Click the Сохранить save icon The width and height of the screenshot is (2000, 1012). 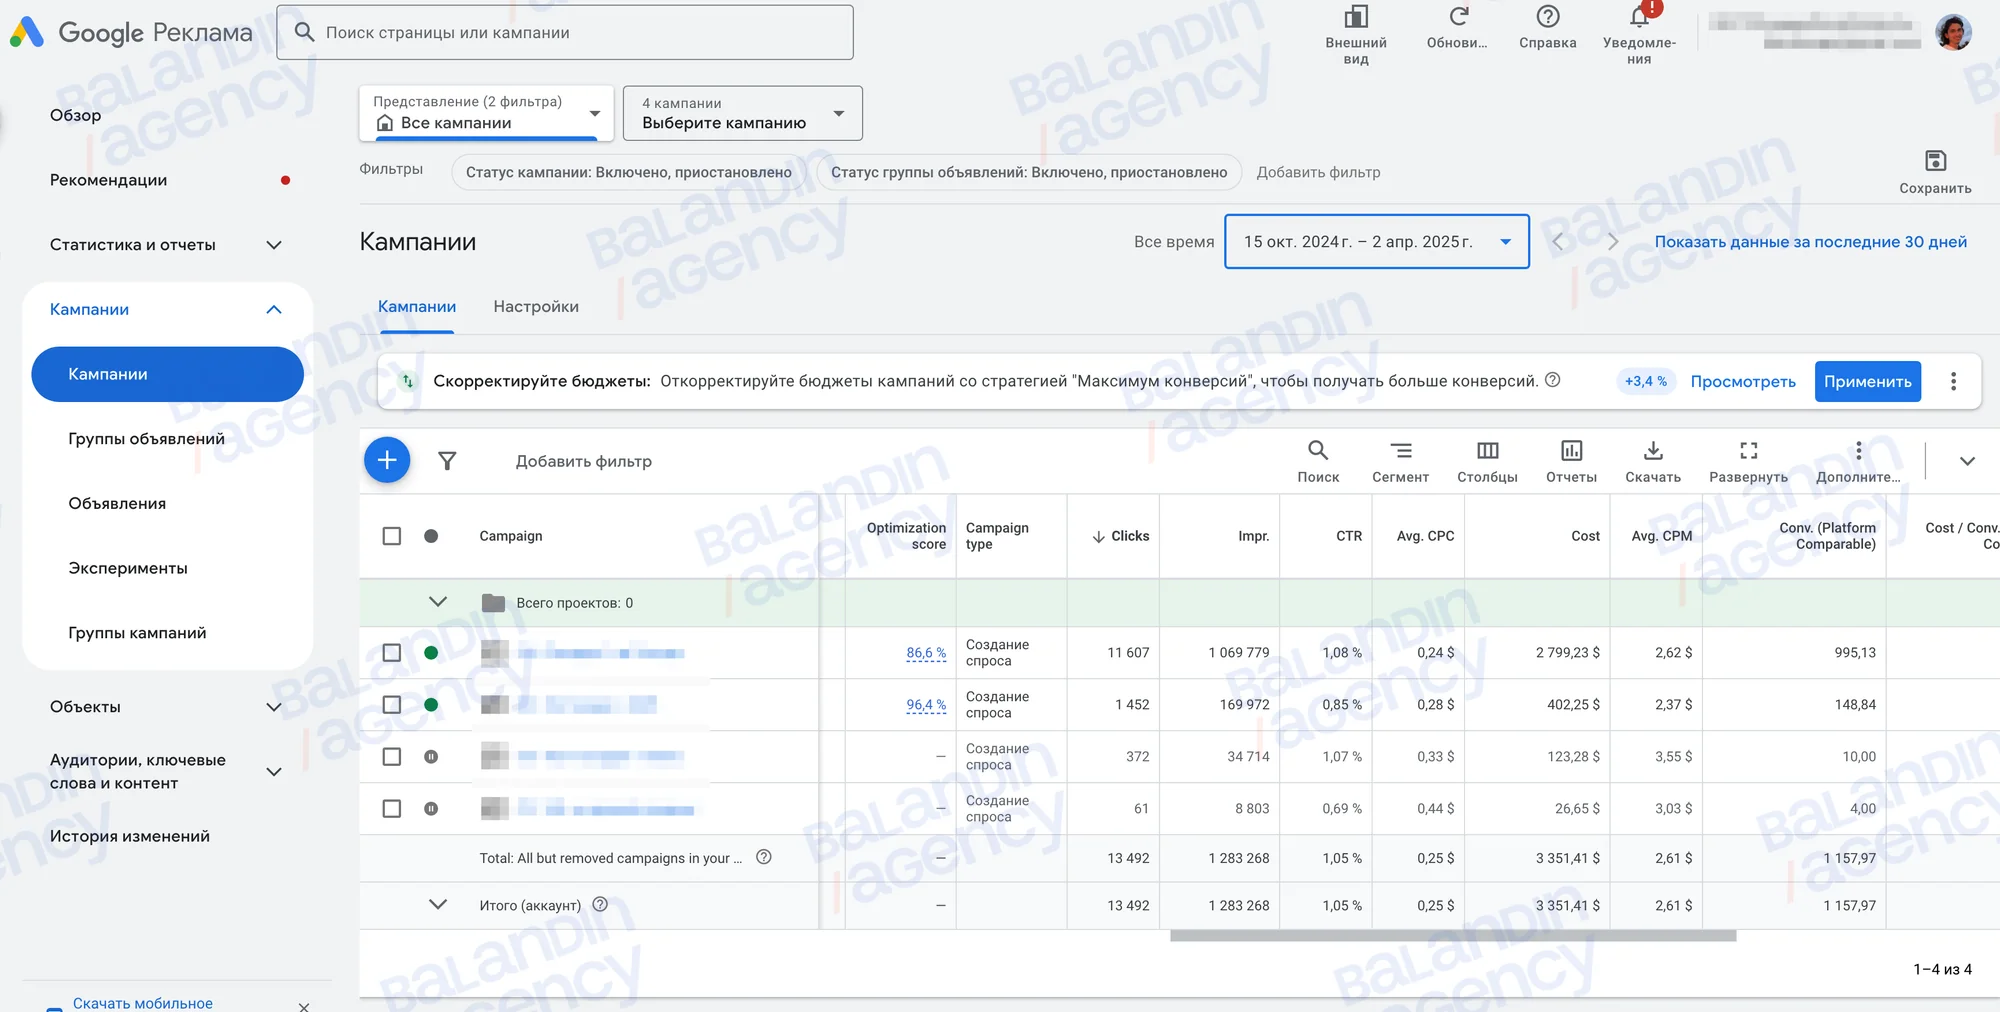click(1935, 161)
